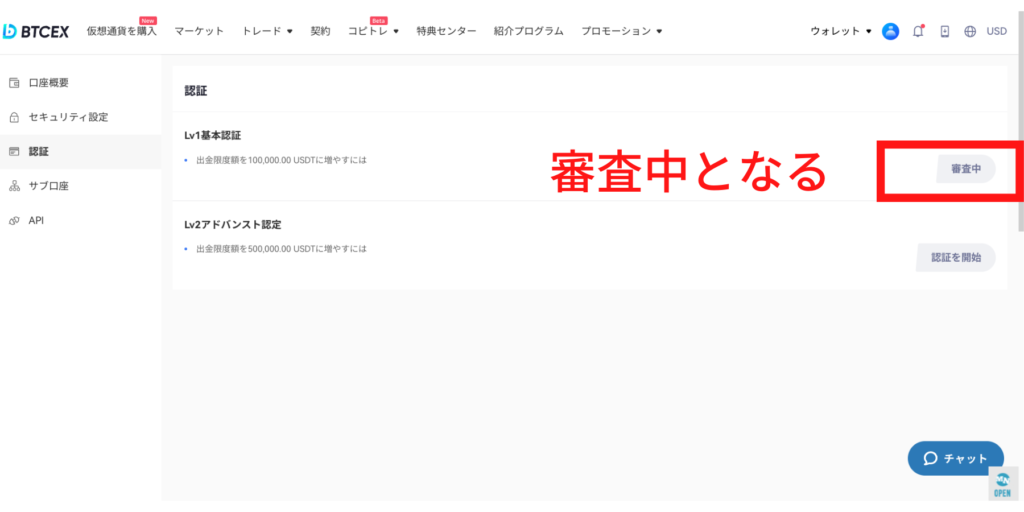This screenshot has height=512, width=1024.
Task: Expand the トレード dropdown menu
Action: 267,31
